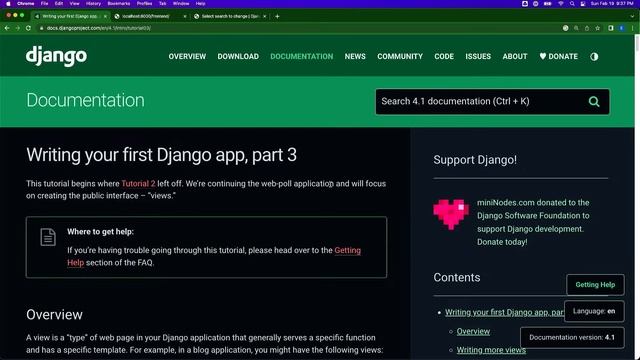
Task: Click the heart icon next to Donate
Action: (x=542, y=56)
